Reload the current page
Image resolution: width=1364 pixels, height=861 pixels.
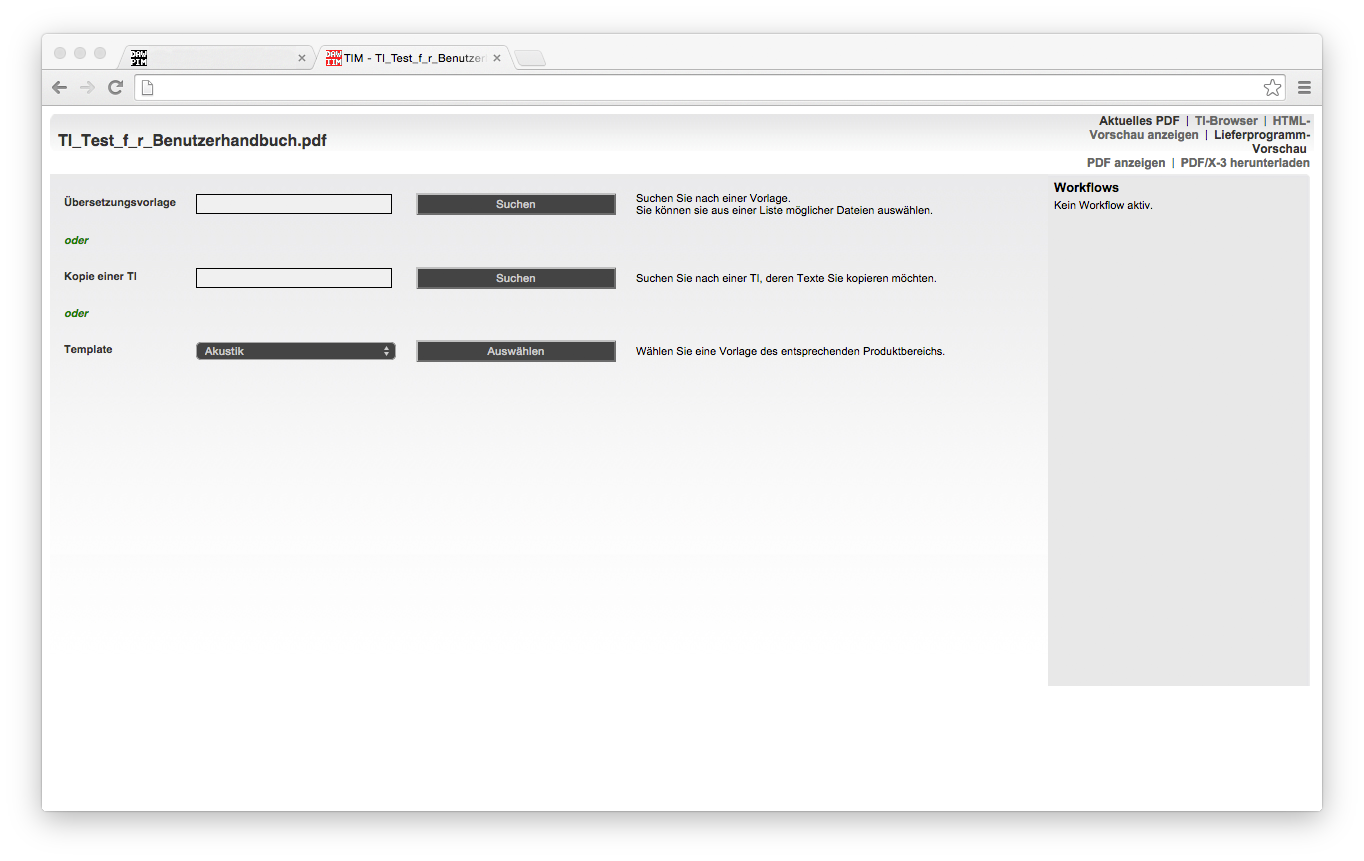pos(115,88)
